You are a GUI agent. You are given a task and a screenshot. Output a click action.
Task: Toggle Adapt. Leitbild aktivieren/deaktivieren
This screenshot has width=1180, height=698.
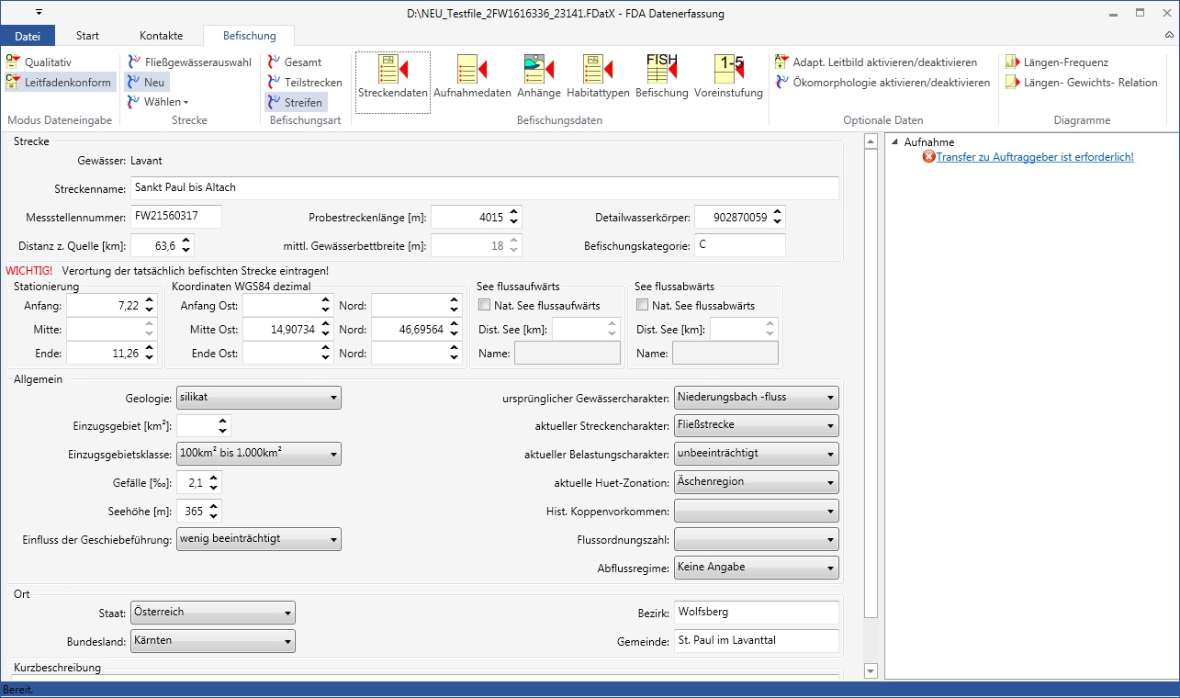pos(876,62)
